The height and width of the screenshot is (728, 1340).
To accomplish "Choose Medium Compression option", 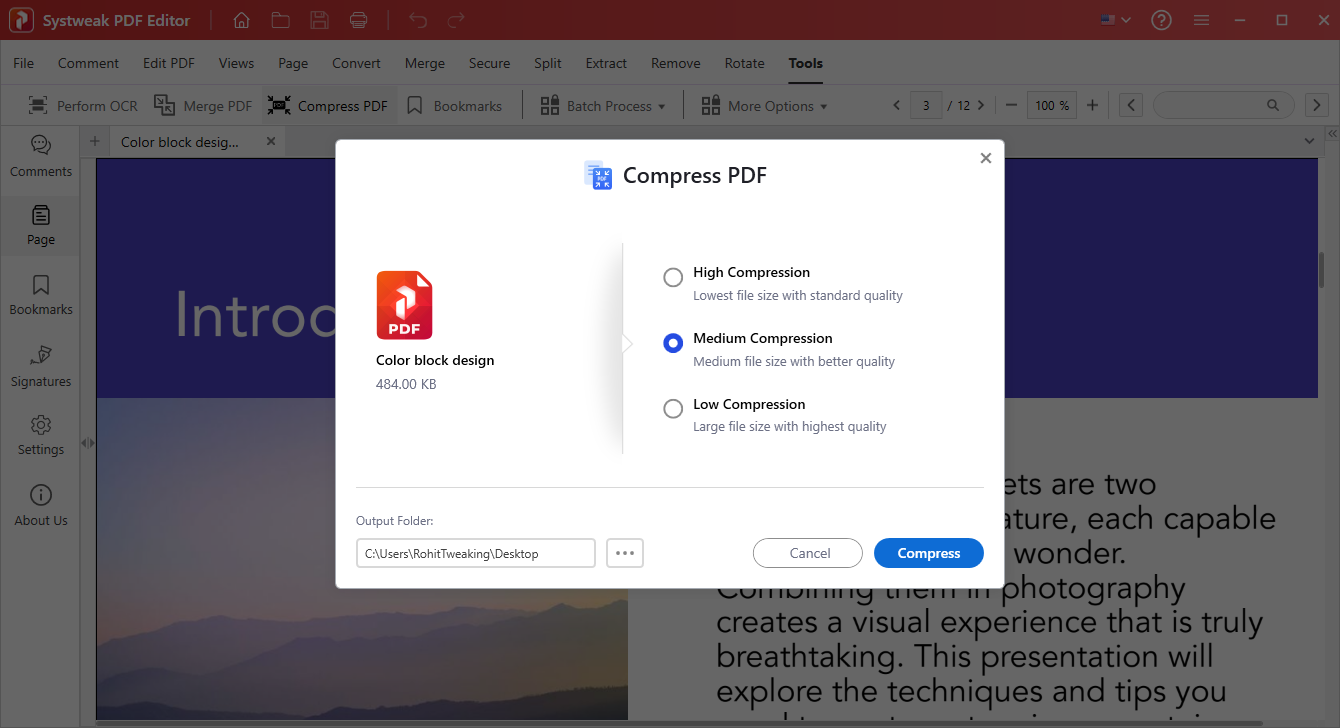I will tap(672, 343).
